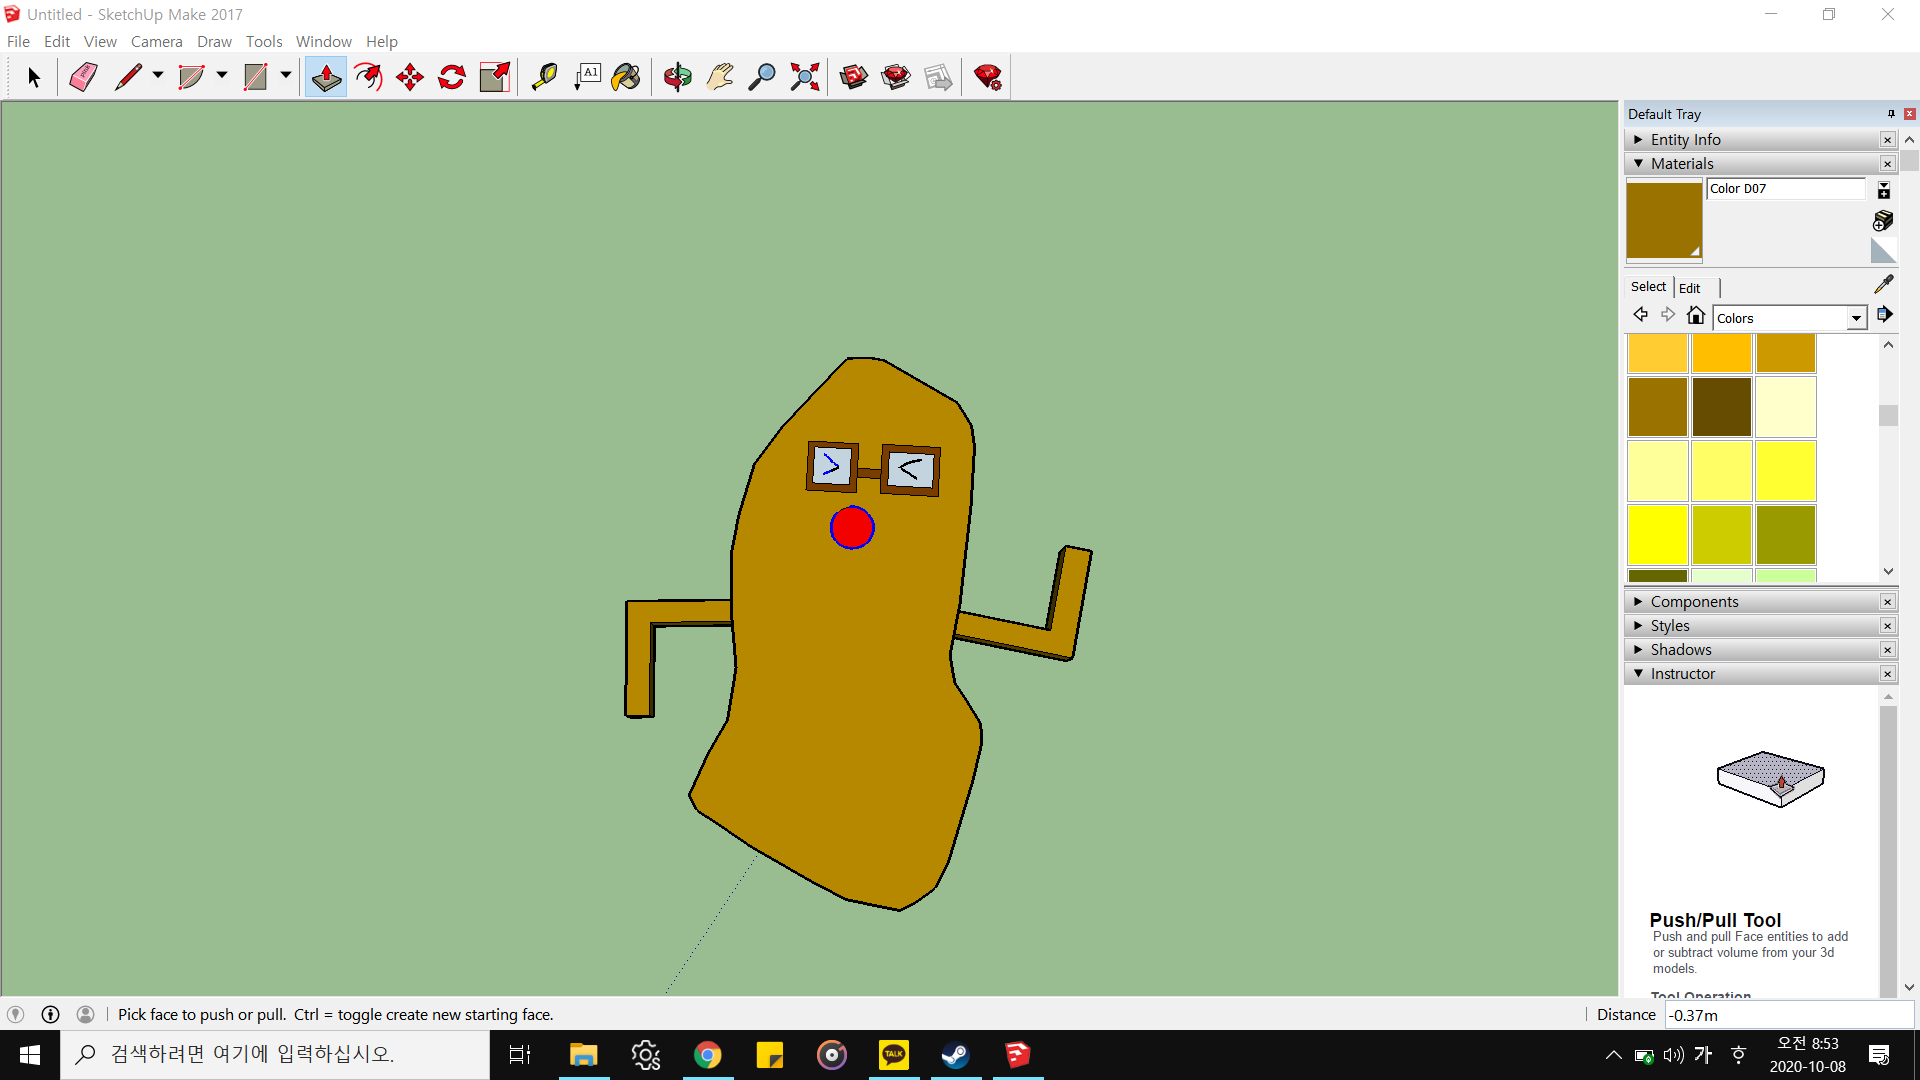
Task: Click the set default material icon
Action: pos(1883,250)
